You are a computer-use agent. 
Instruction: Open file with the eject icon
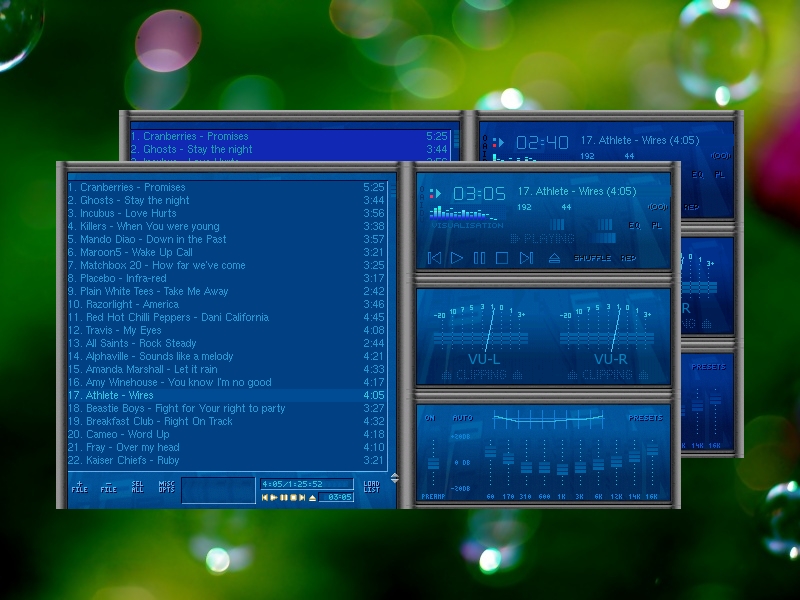(x=554, y=259)
